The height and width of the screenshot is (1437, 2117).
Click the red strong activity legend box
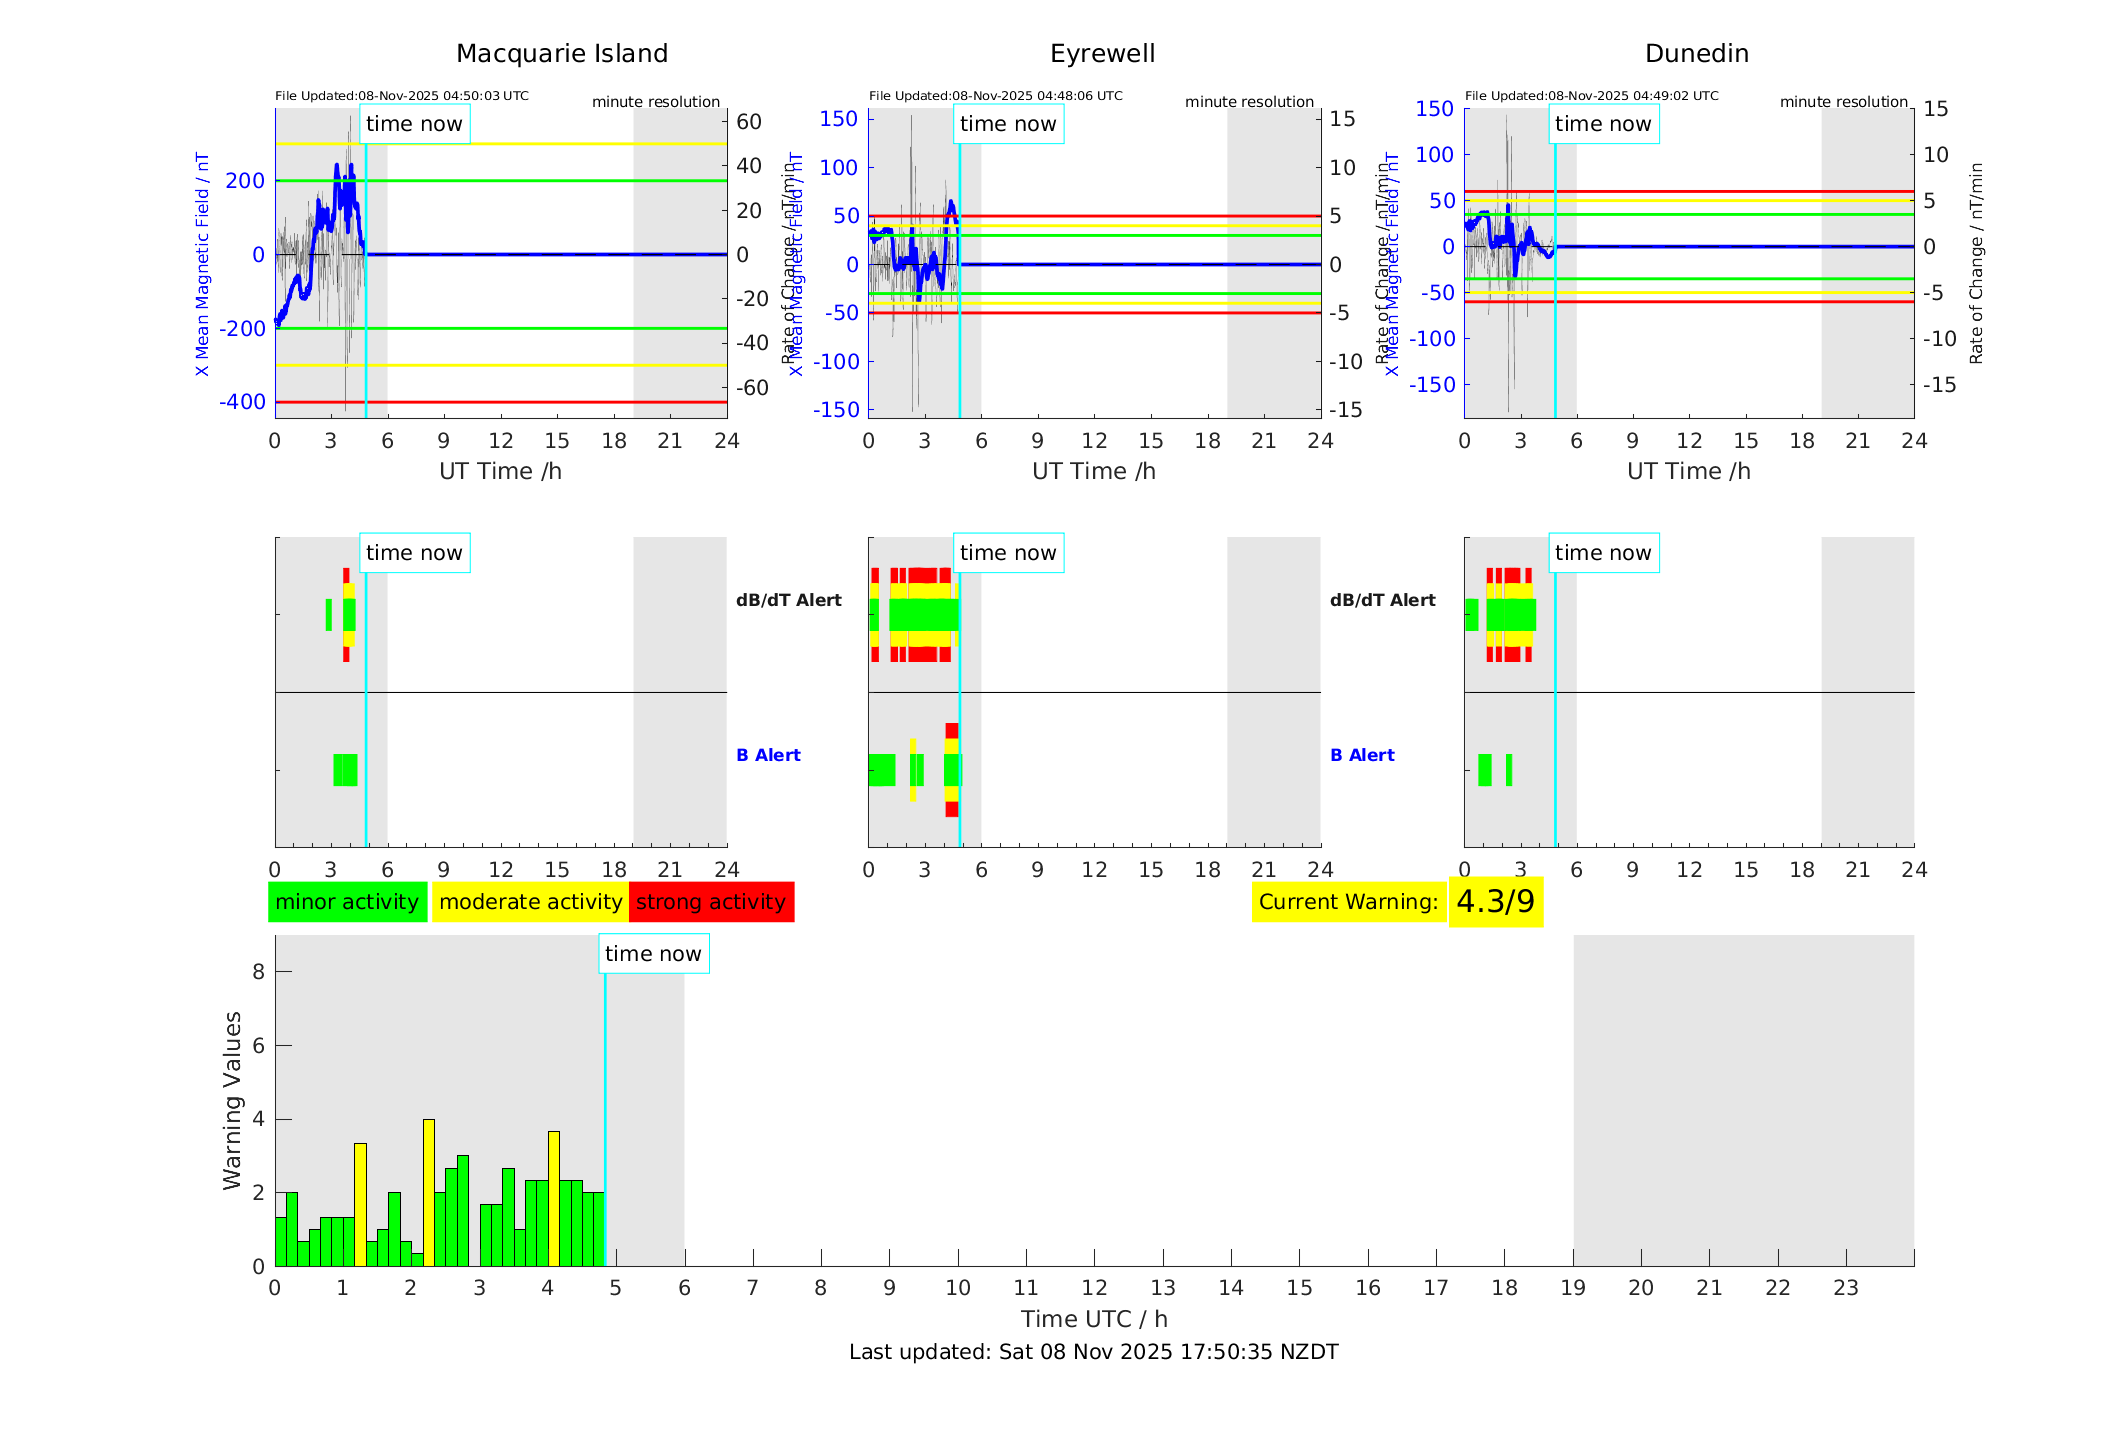pos(711,902)
